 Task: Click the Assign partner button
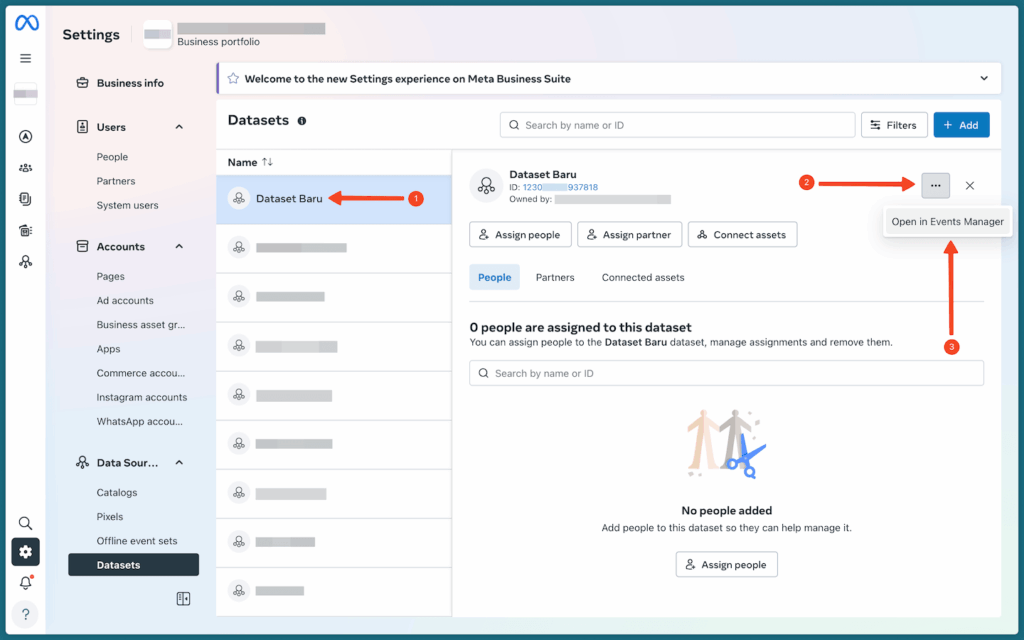pos(629,235)
